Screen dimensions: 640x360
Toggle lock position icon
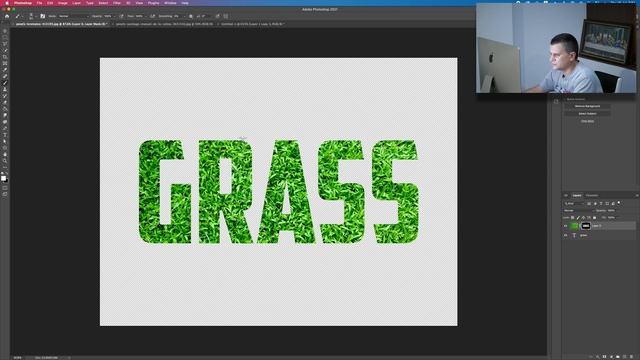pyautogui.click(x=583, y=218)
